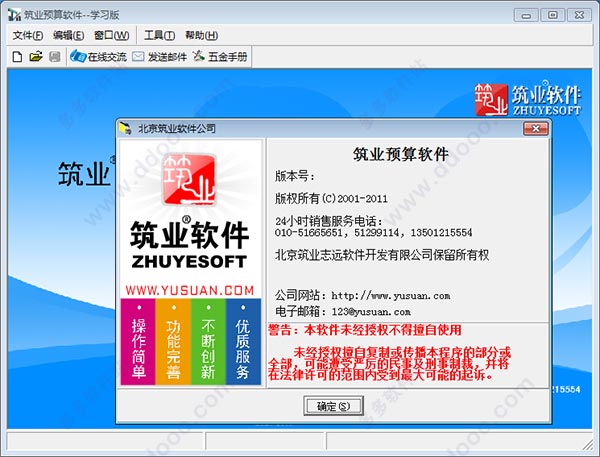Click the email 123@yusuan.com

click(371, 312)
